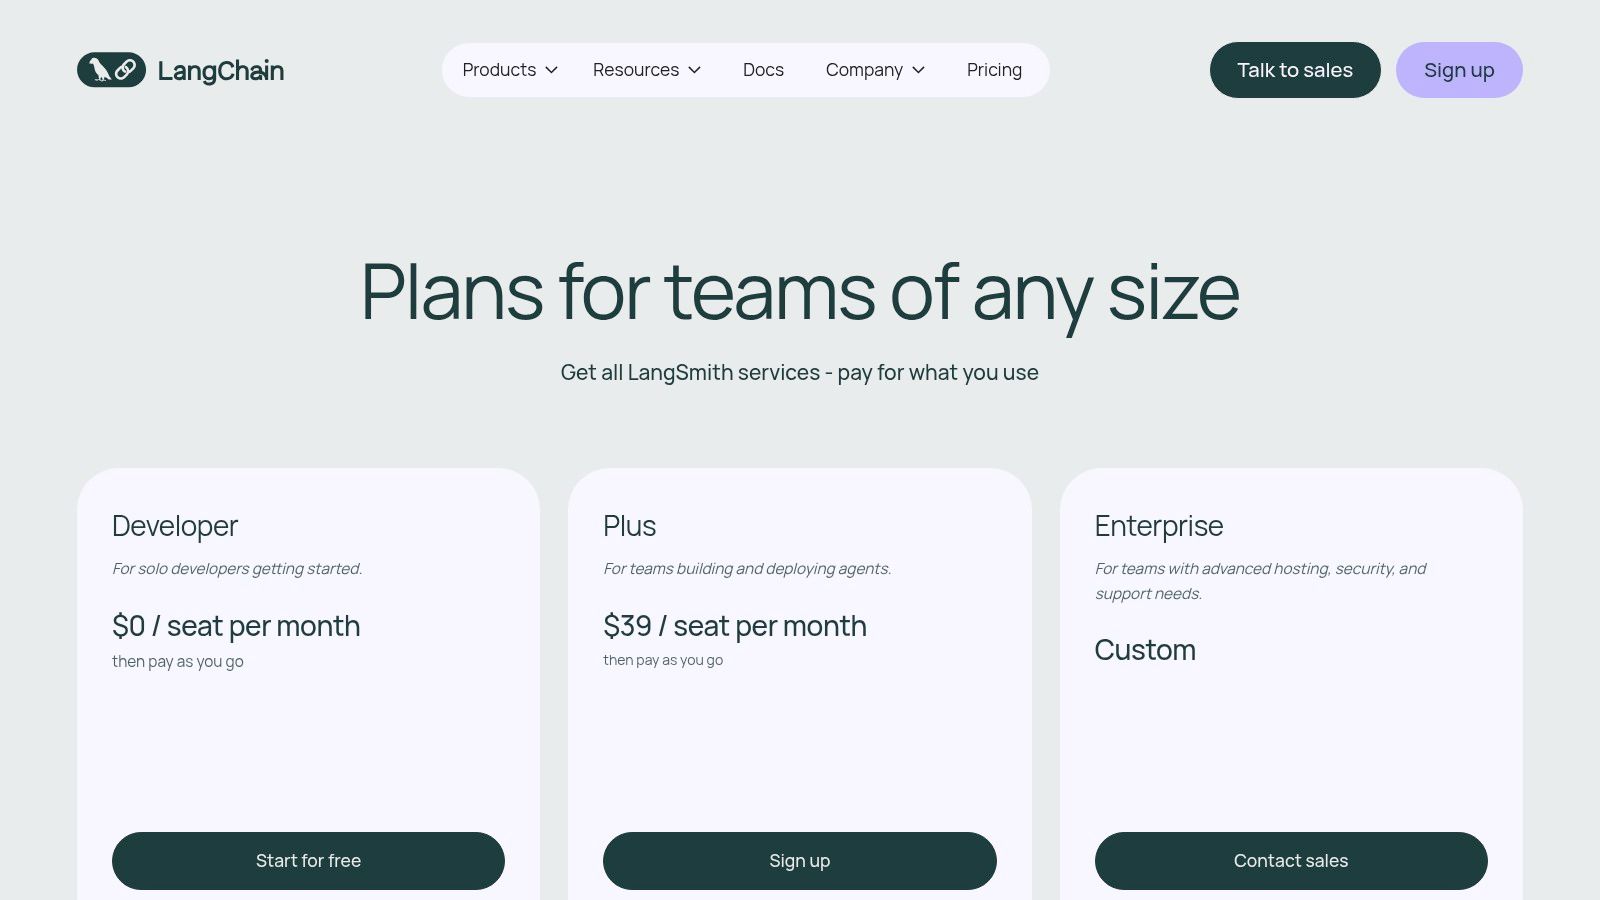
Task: Click the Plans for teams heading
Action: pyautogui.click(x=800, y=293)
